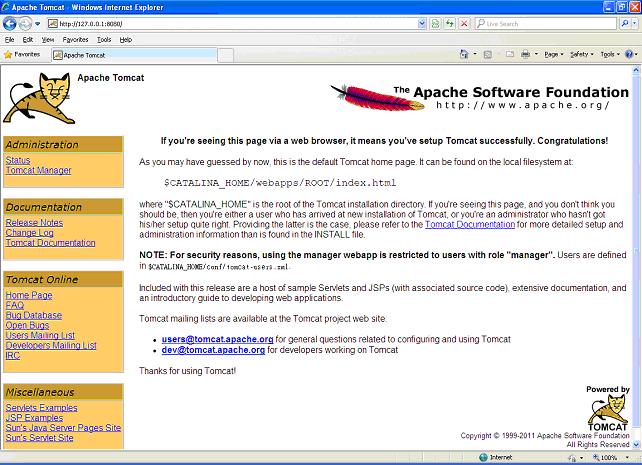Open the 100% zoom level control
Image resolution: width=642 pixels, height=465 pixels.
click(x=611, y=457)
